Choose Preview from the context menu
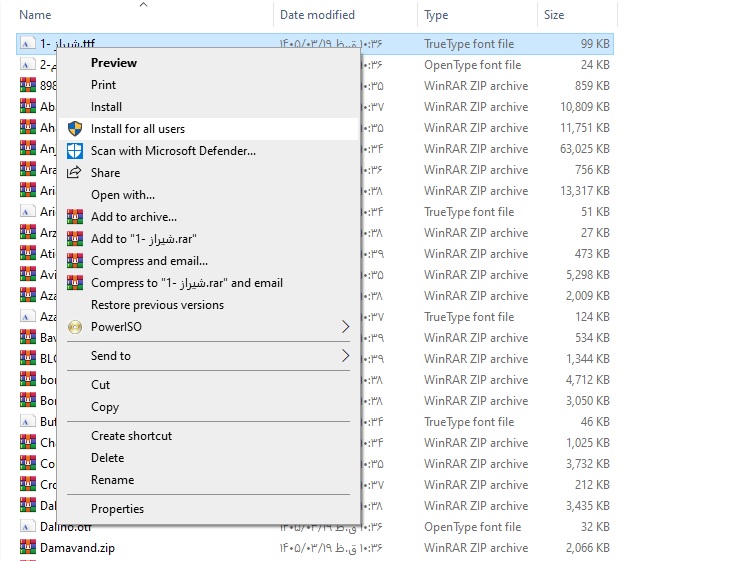Viewport: 753px width, 561px height. click(208, 63)
